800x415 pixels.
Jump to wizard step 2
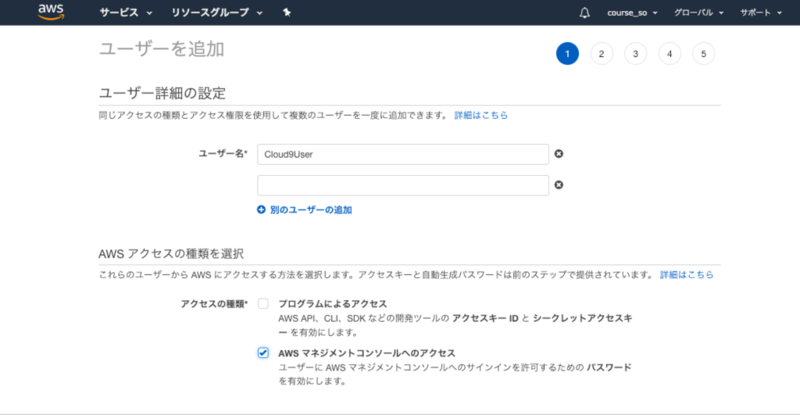(x=602, y=54)
